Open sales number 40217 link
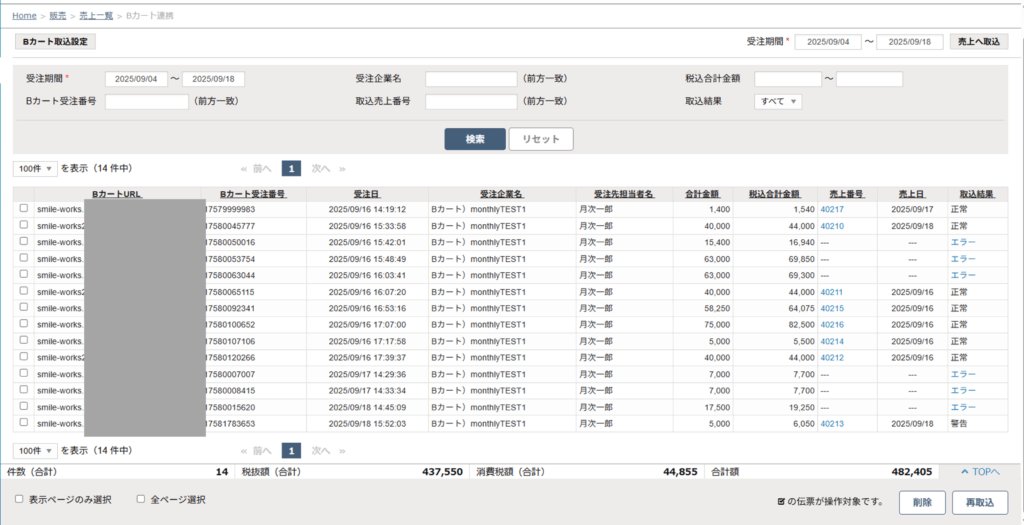 832,209
